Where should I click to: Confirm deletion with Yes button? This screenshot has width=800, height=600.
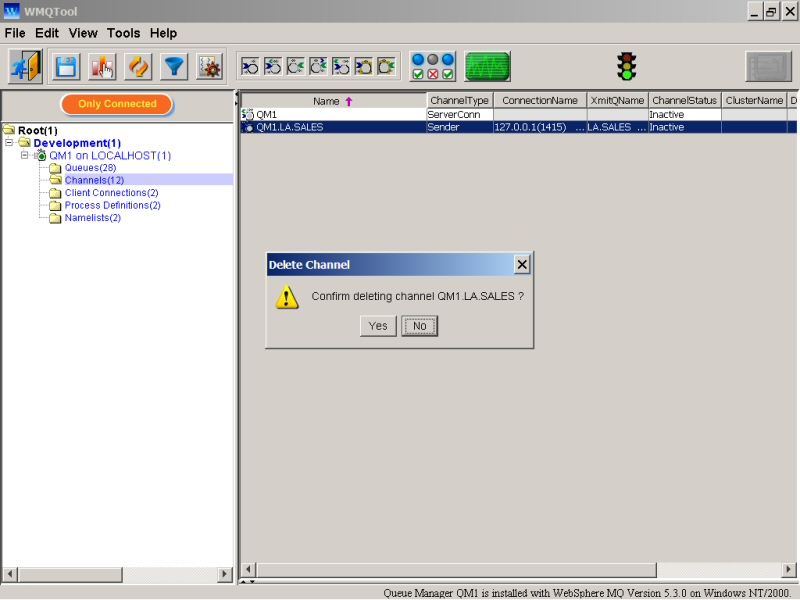pos(378,326)
